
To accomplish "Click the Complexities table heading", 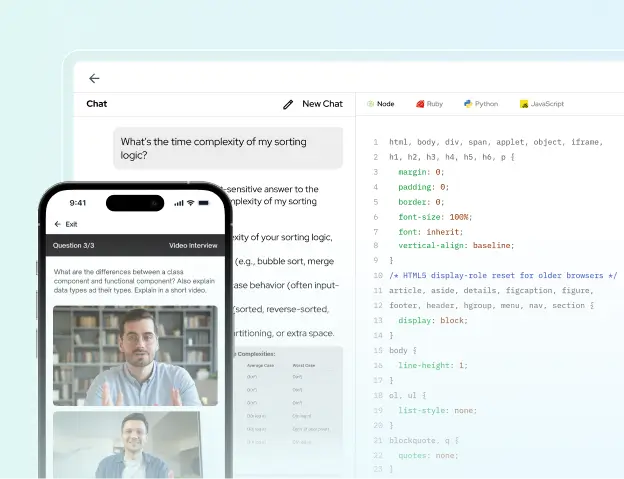I will coord(255,354).
